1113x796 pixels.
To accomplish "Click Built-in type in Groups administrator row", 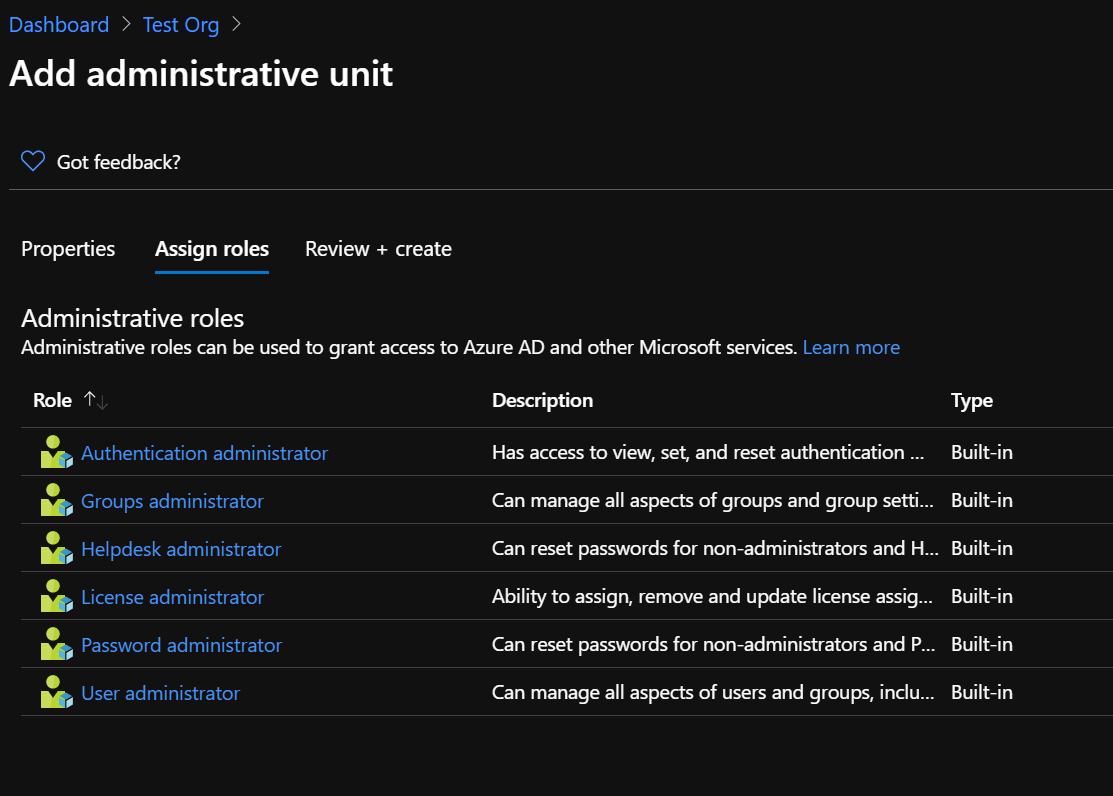I will click(982, 501).
